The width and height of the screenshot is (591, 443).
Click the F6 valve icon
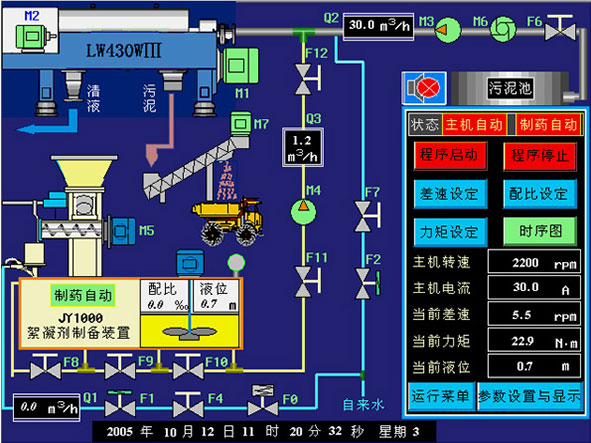pyautogui.click(x=560, y=28)
